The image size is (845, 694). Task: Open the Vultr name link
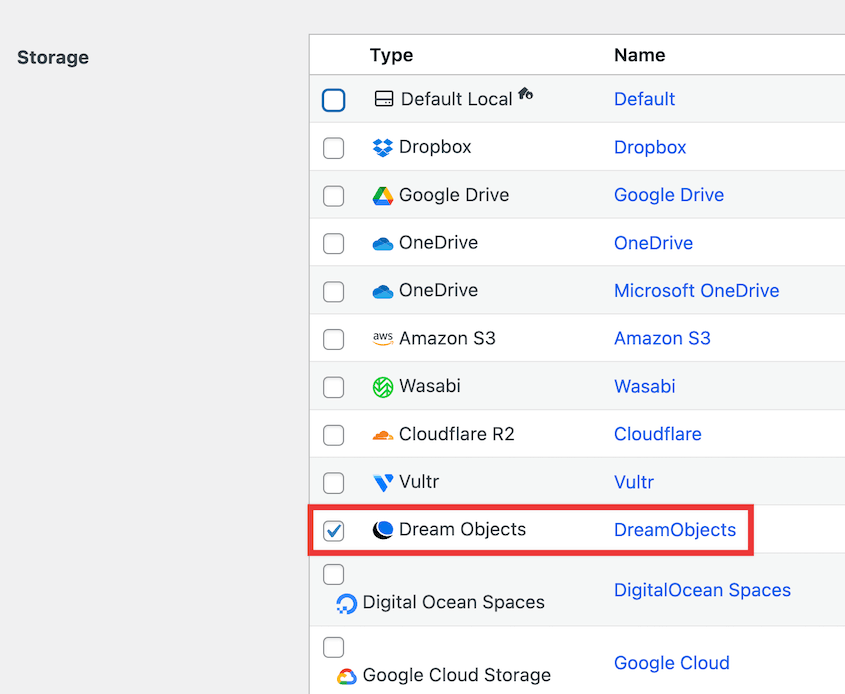pos(634,482)
